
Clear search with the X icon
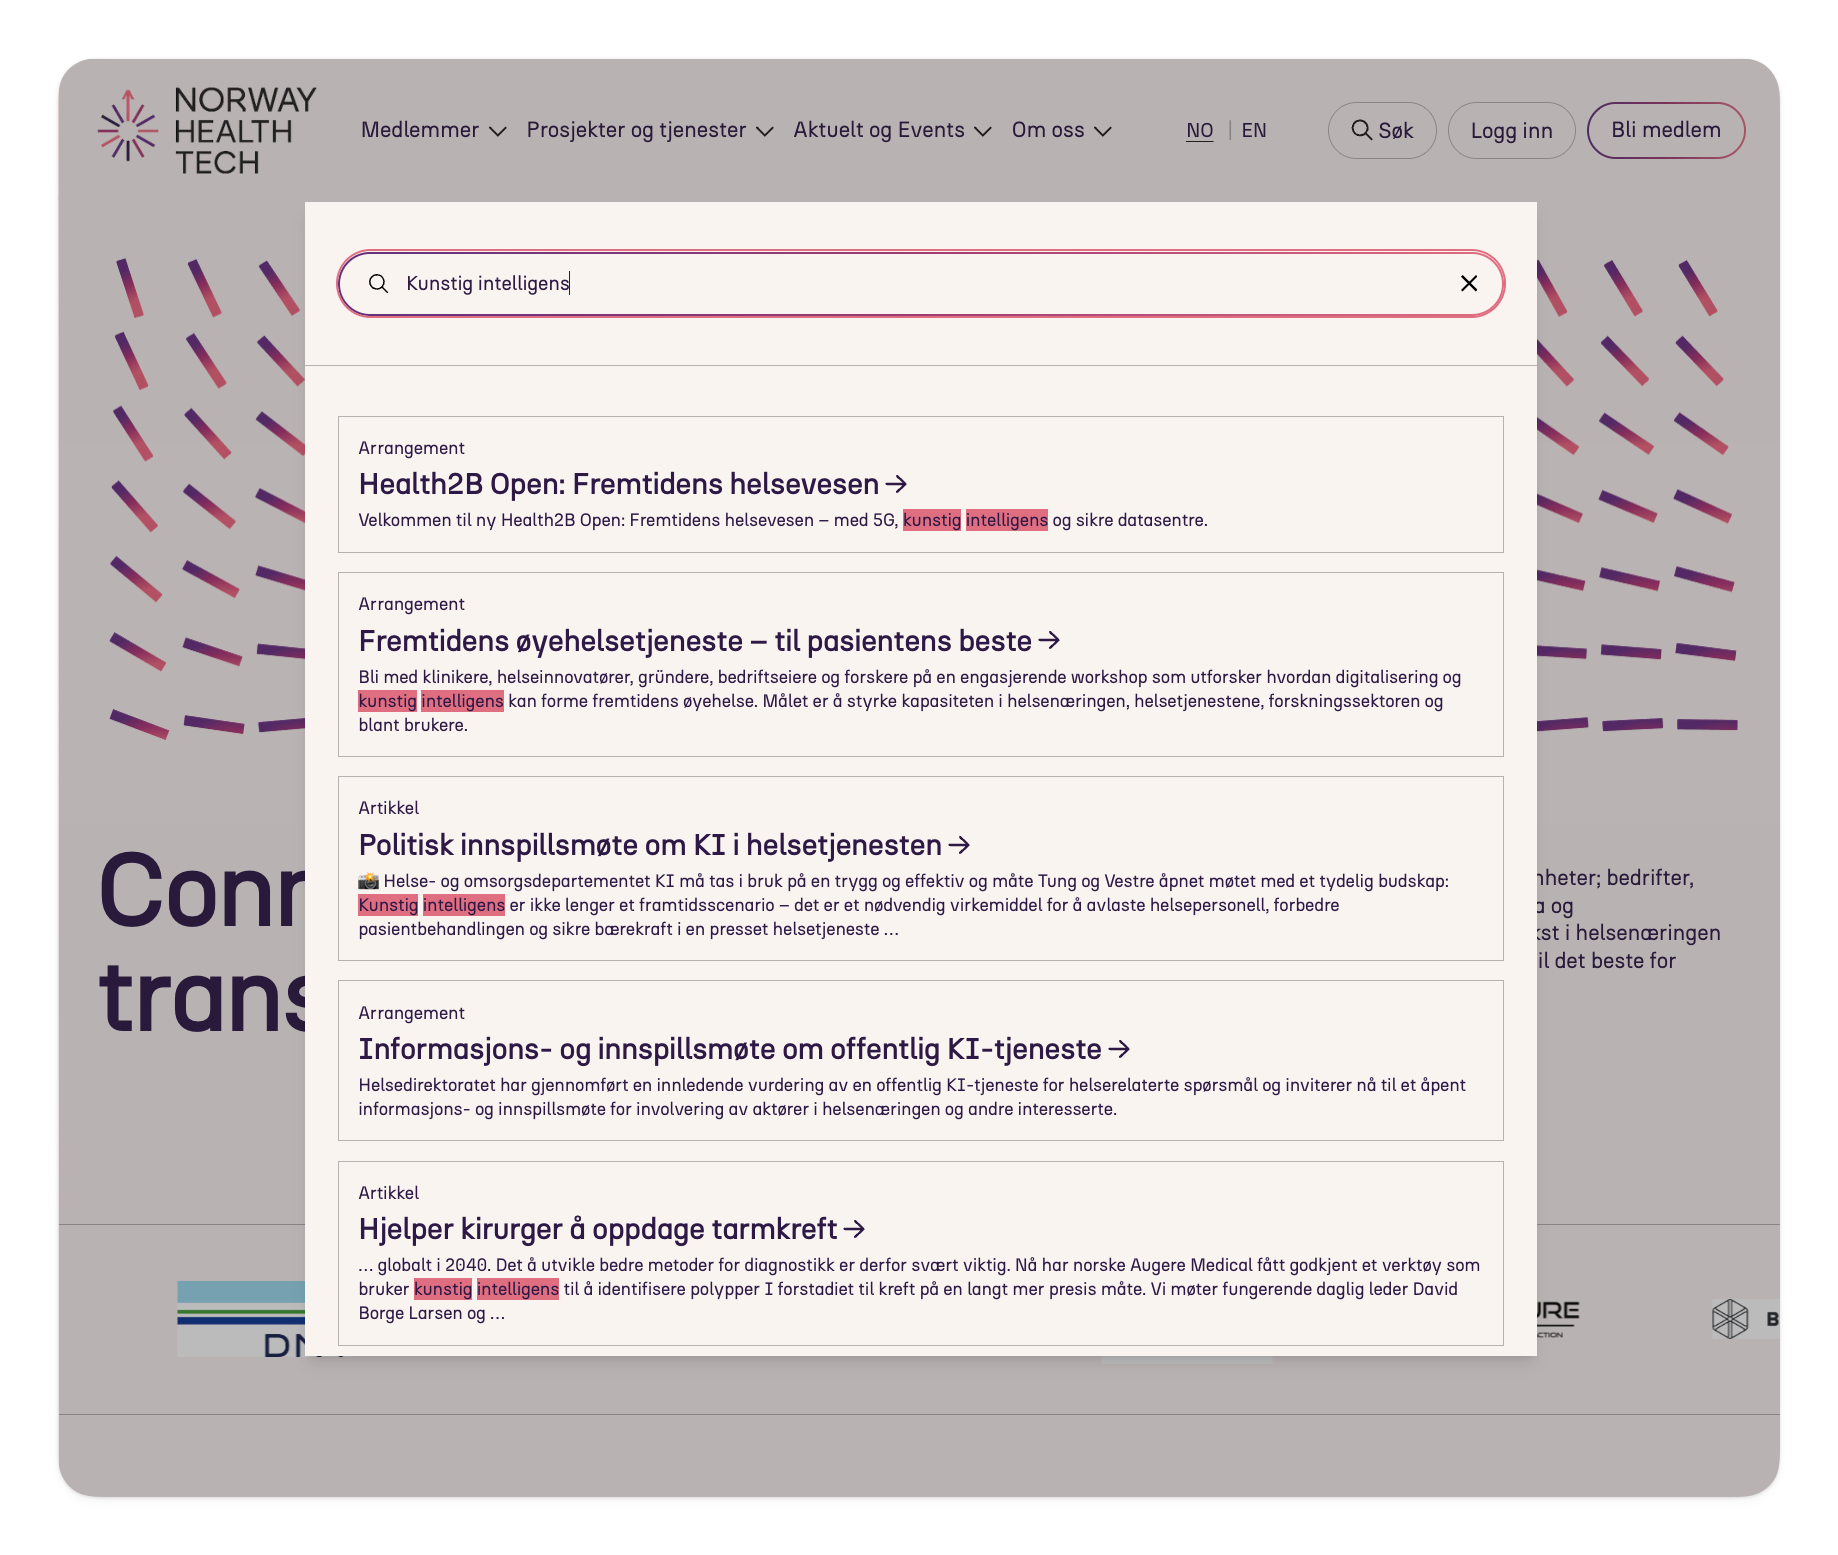click(1468, 283)
